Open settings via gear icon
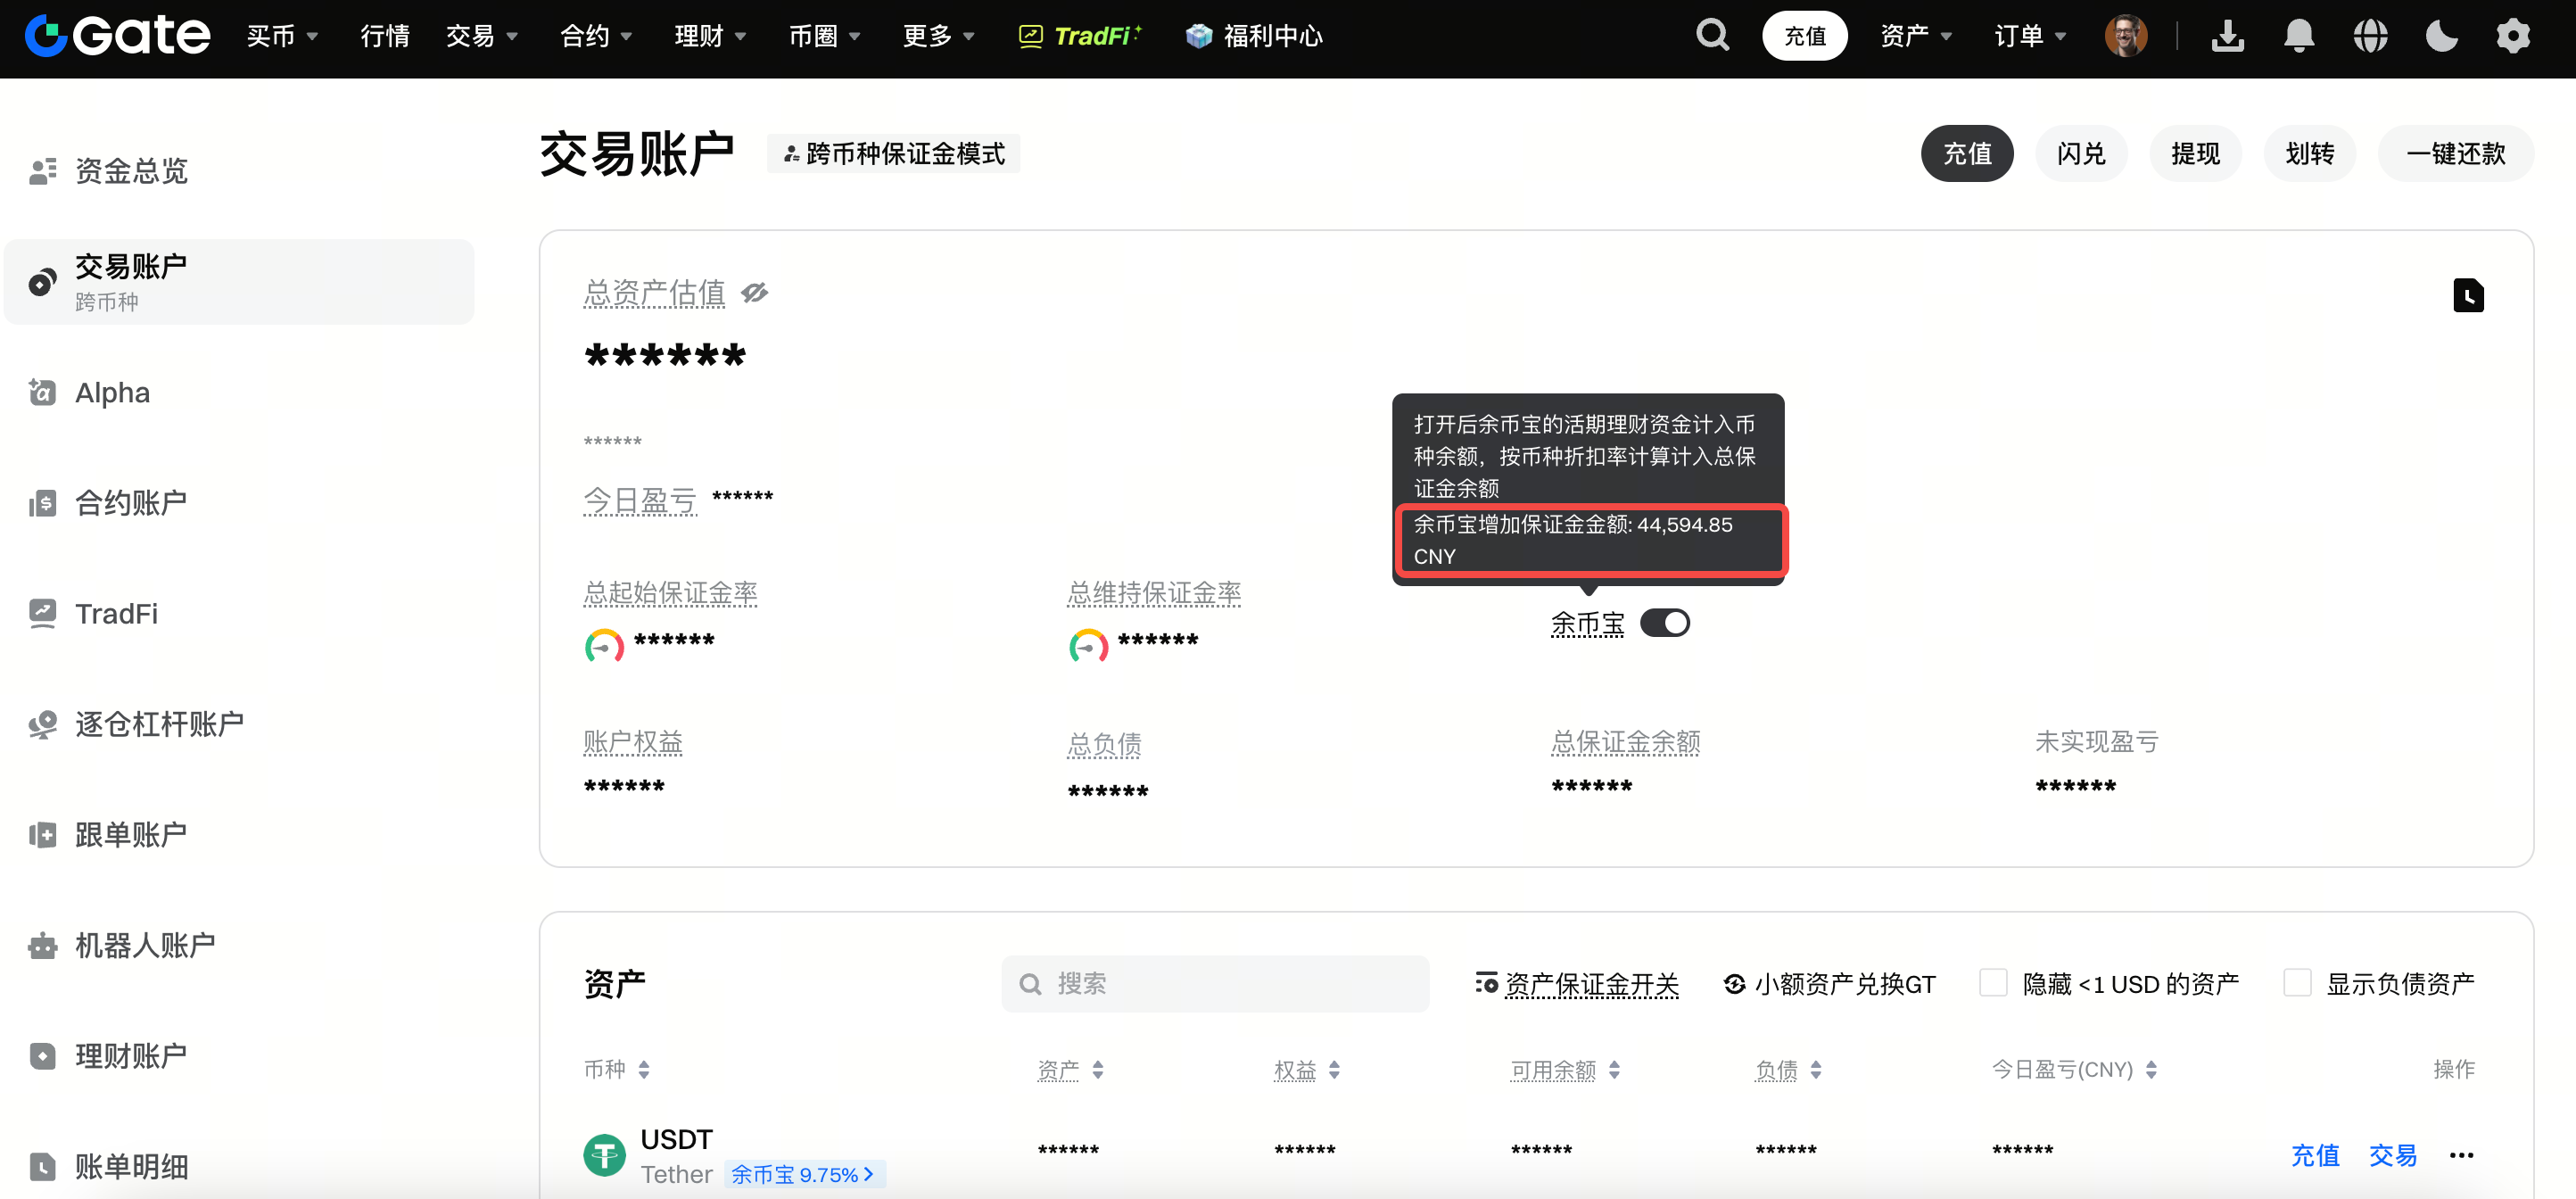This screenshot has width=2576, height=1199. tap(2513, 35)
